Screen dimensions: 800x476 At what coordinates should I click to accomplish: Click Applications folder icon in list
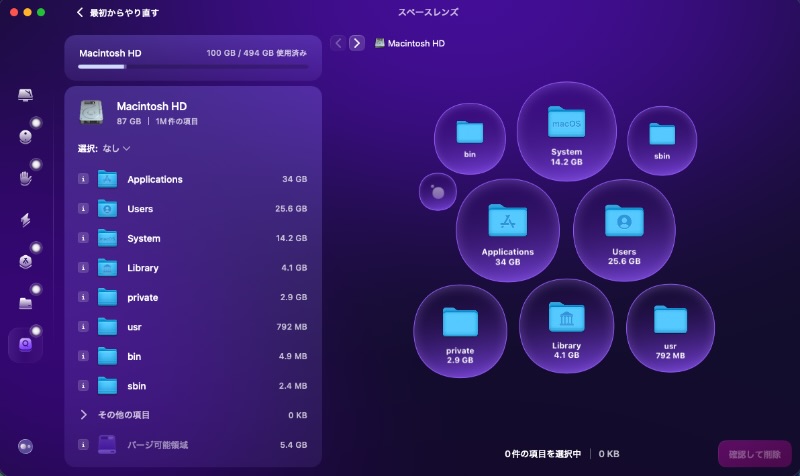(107, 179)
